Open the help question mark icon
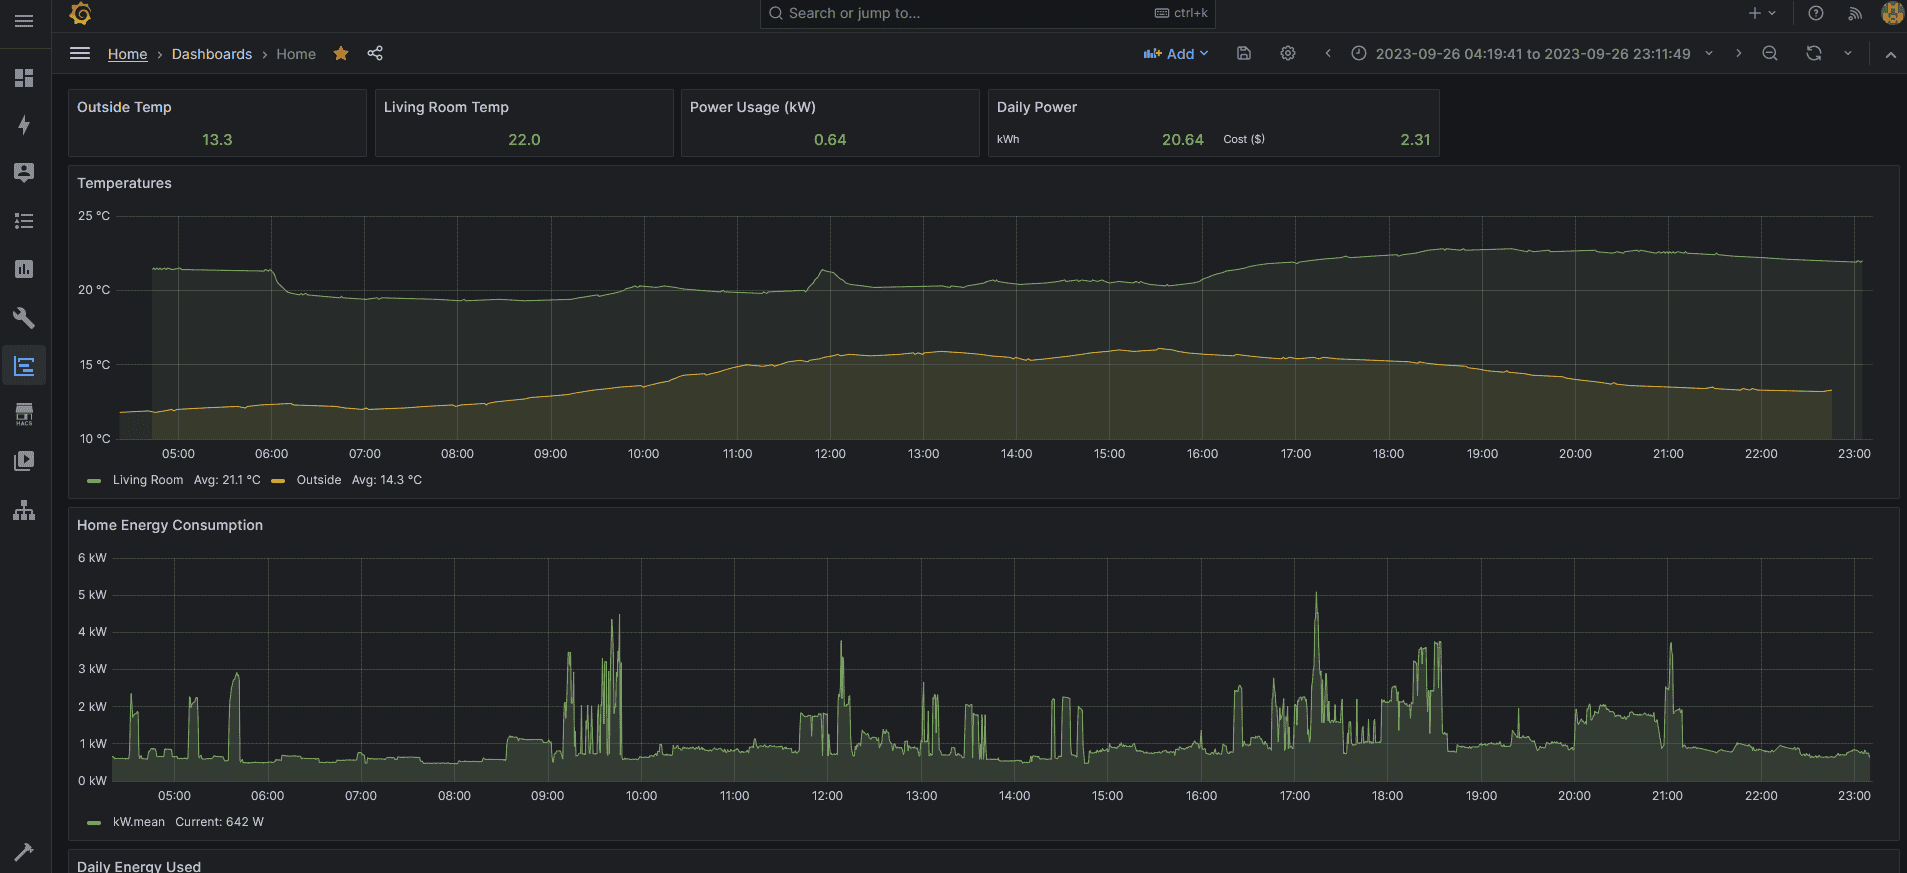Image resolution: width=1907 pixels, height=873 pixels. [x=1816, y=13]
